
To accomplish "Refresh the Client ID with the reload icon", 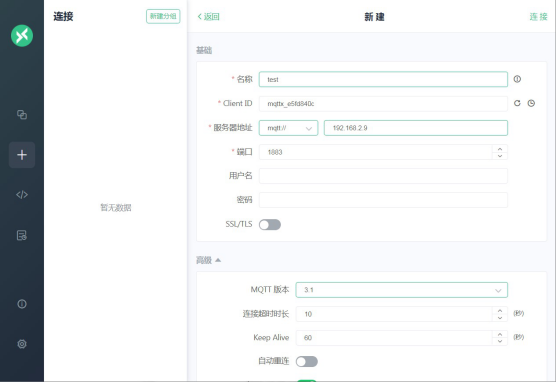I will [x=517, y=103].
